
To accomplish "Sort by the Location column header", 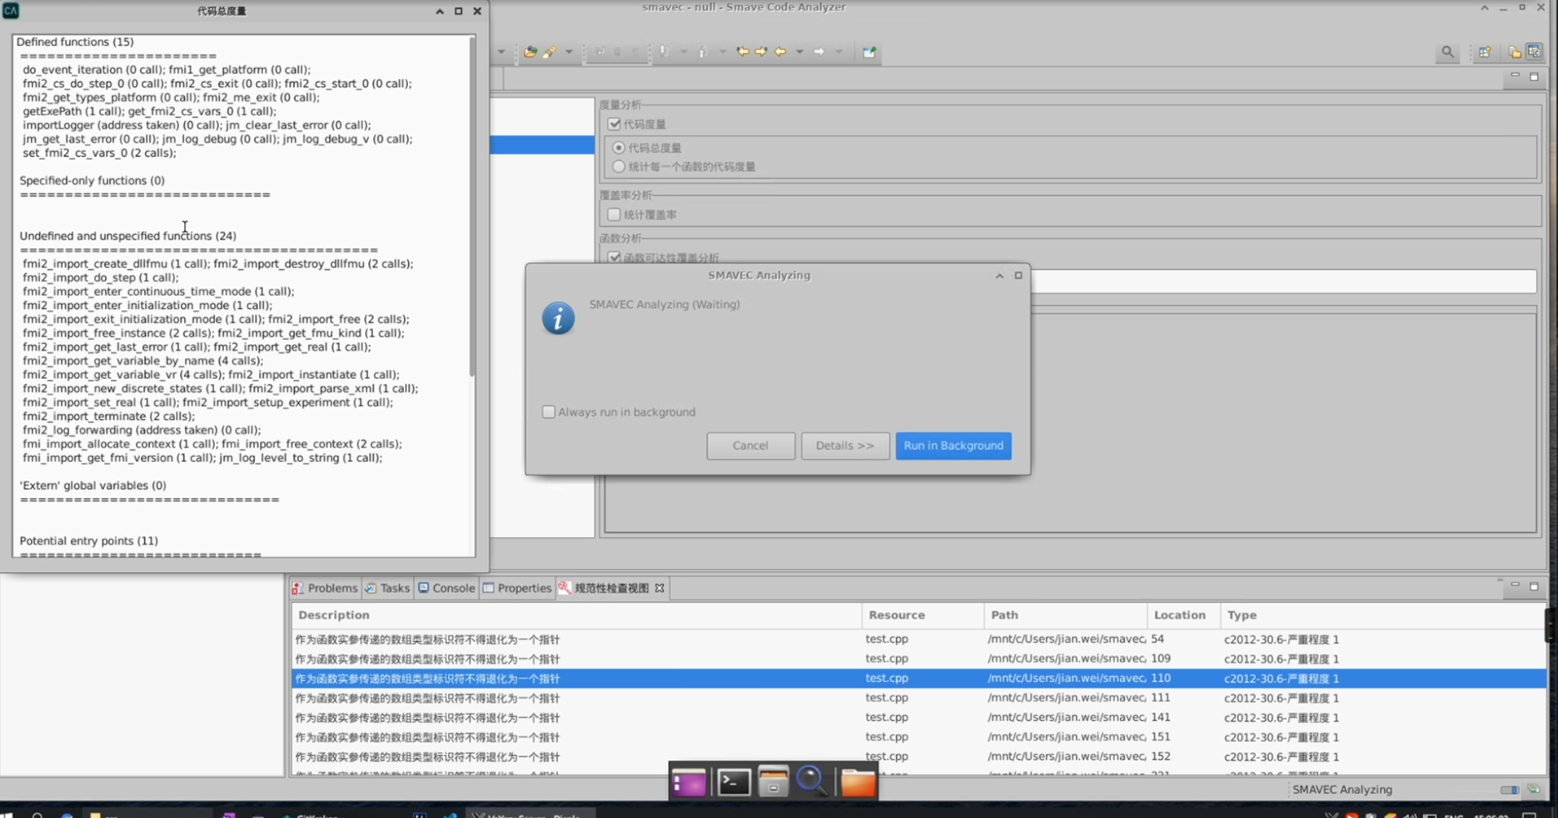I will click(1184, 615).
